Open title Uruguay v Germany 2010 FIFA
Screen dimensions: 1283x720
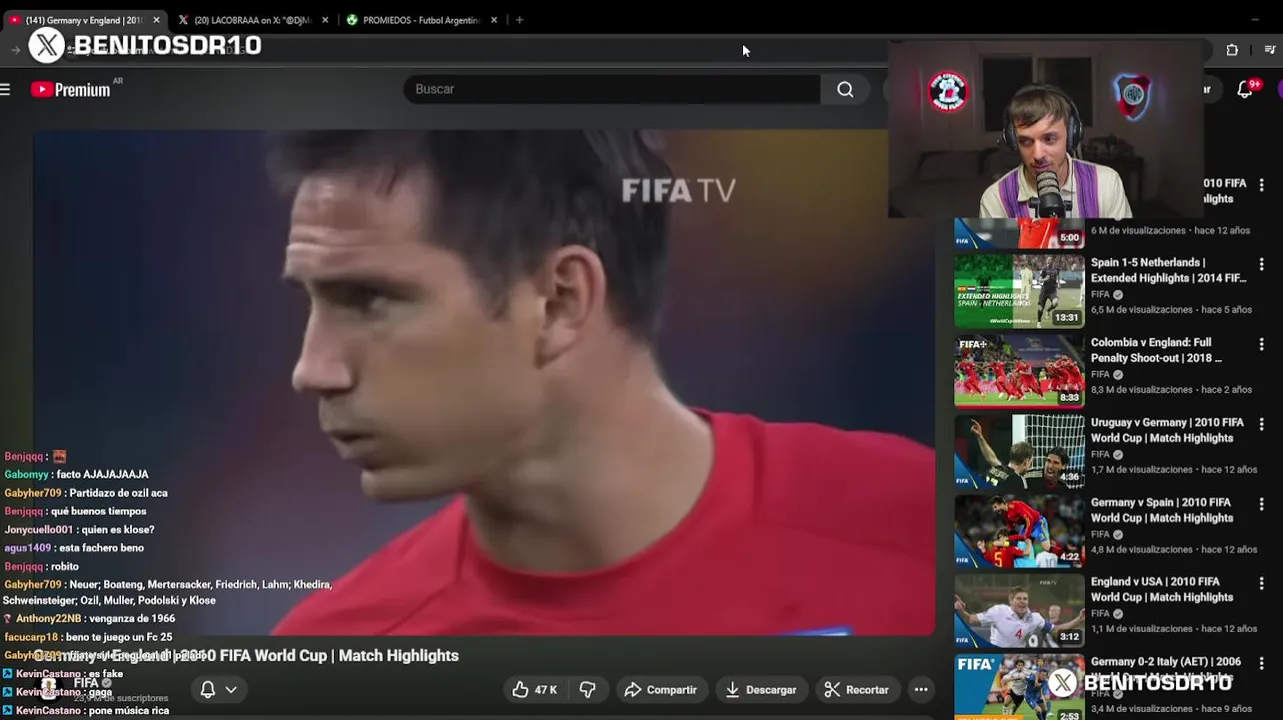pyautogui.click(x=1167, y=430)
